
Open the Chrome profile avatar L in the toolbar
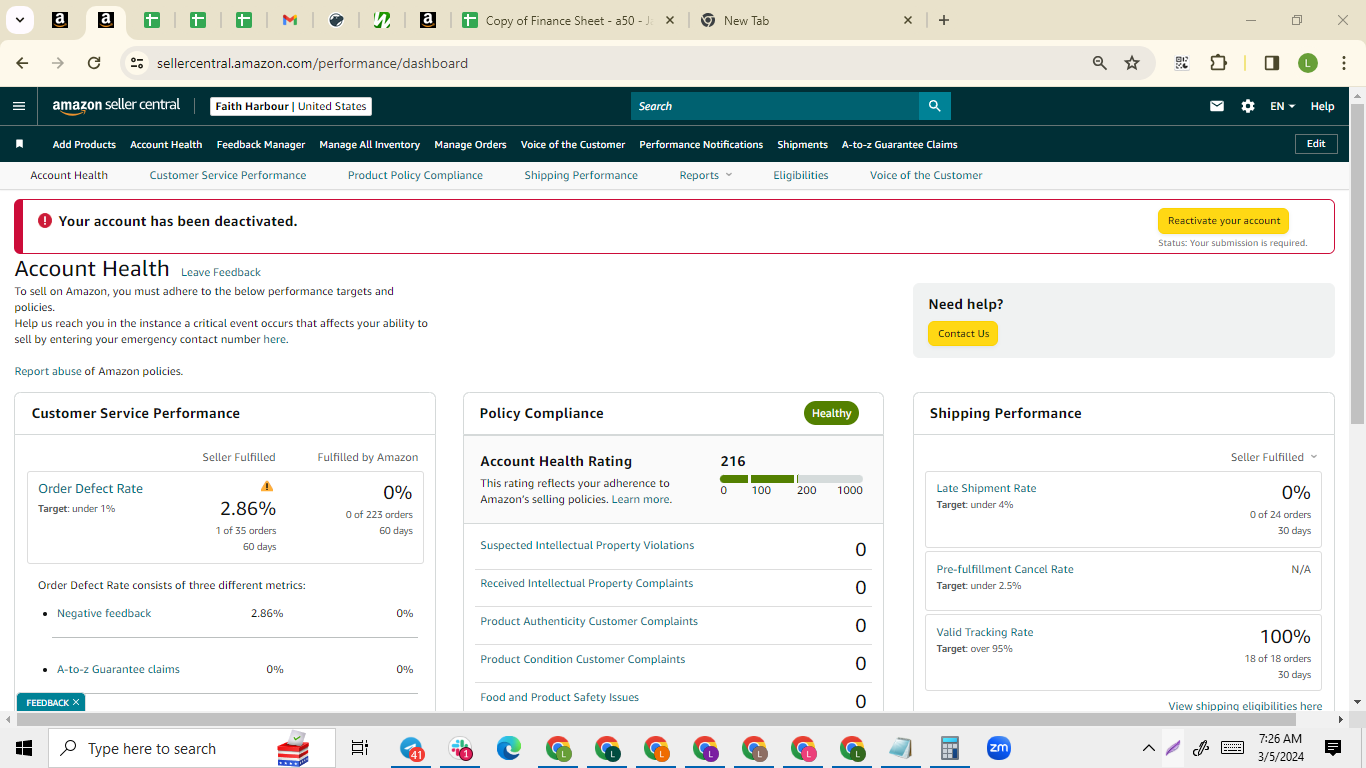1308,63
